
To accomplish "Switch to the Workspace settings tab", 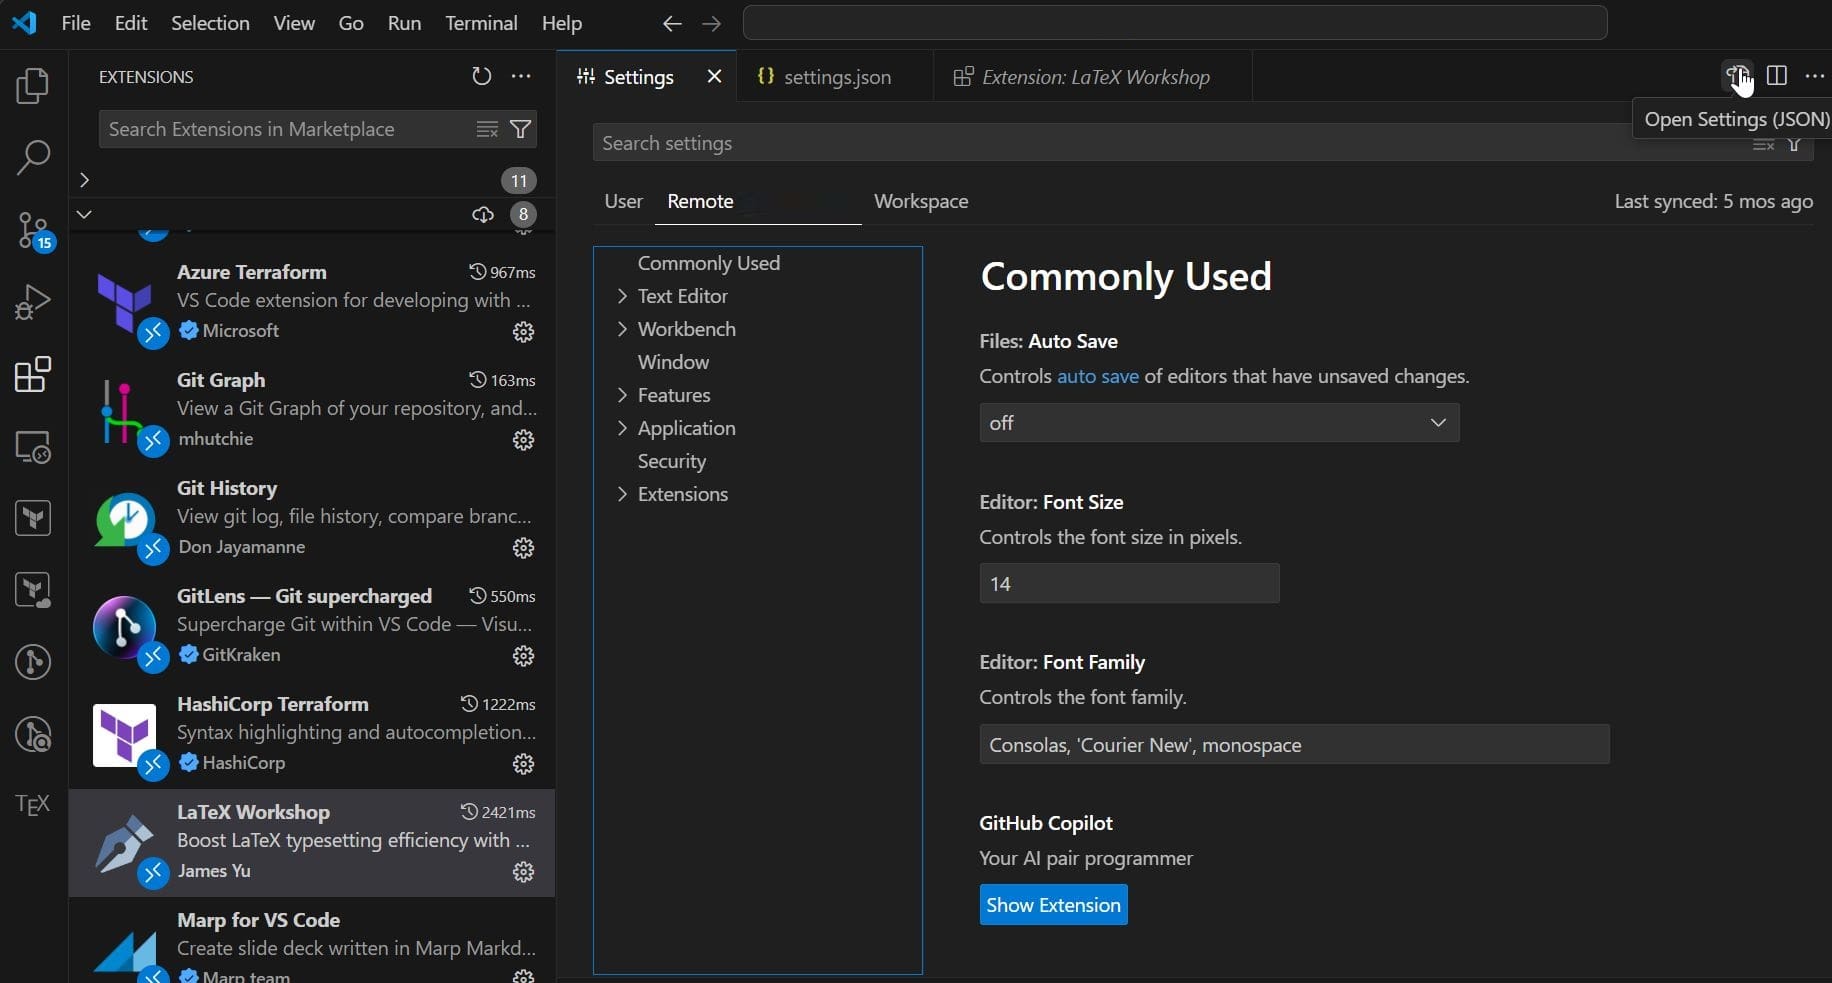I will pyautogui.click(x=920, y=201).
